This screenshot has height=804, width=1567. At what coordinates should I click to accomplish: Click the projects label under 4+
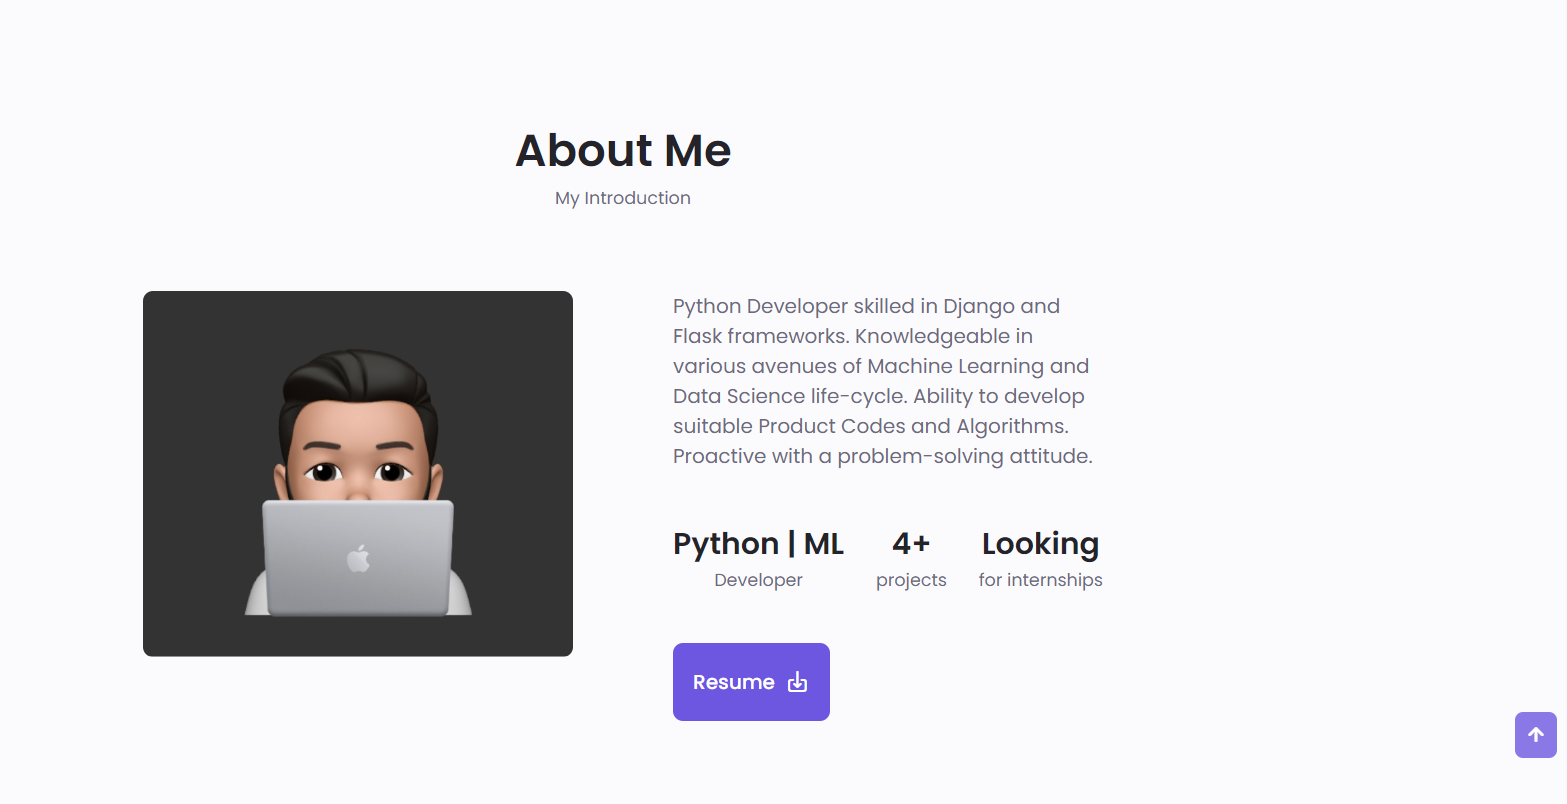[911, 580]
